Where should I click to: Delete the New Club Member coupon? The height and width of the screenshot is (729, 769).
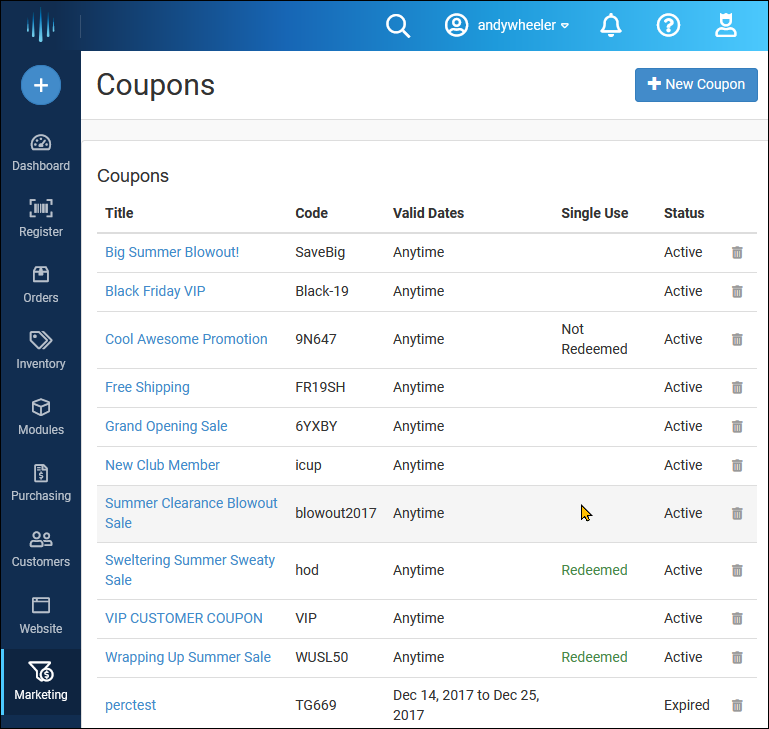coord(737,466)
